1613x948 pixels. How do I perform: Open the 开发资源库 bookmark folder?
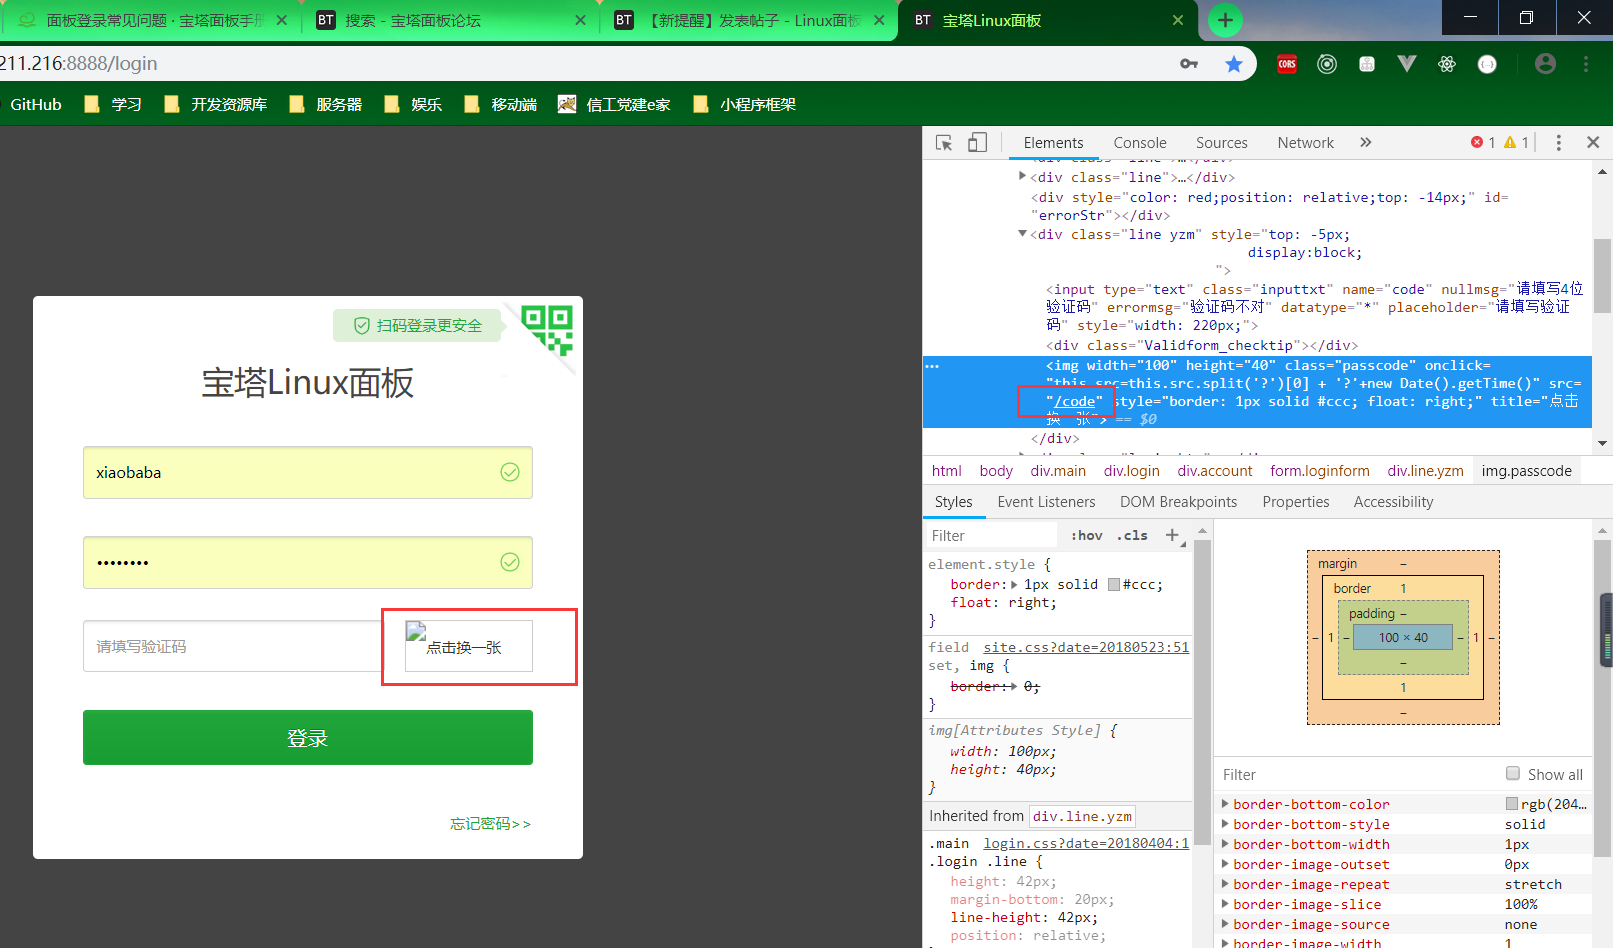(216, 104)
